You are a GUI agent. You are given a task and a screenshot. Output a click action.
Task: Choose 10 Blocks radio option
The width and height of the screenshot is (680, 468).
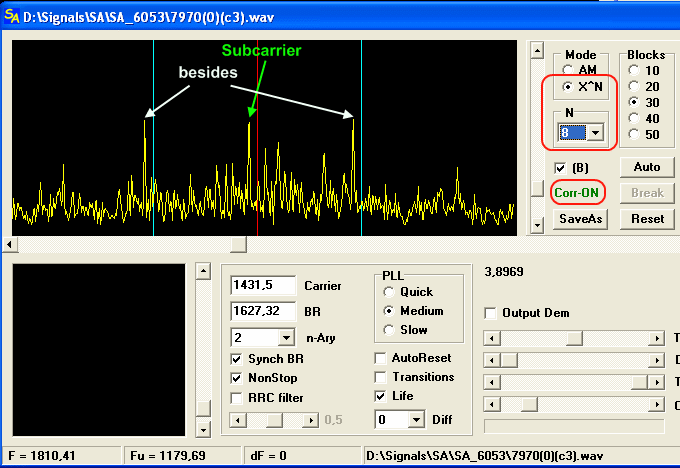pyautogui.click(x=633, y=70)
